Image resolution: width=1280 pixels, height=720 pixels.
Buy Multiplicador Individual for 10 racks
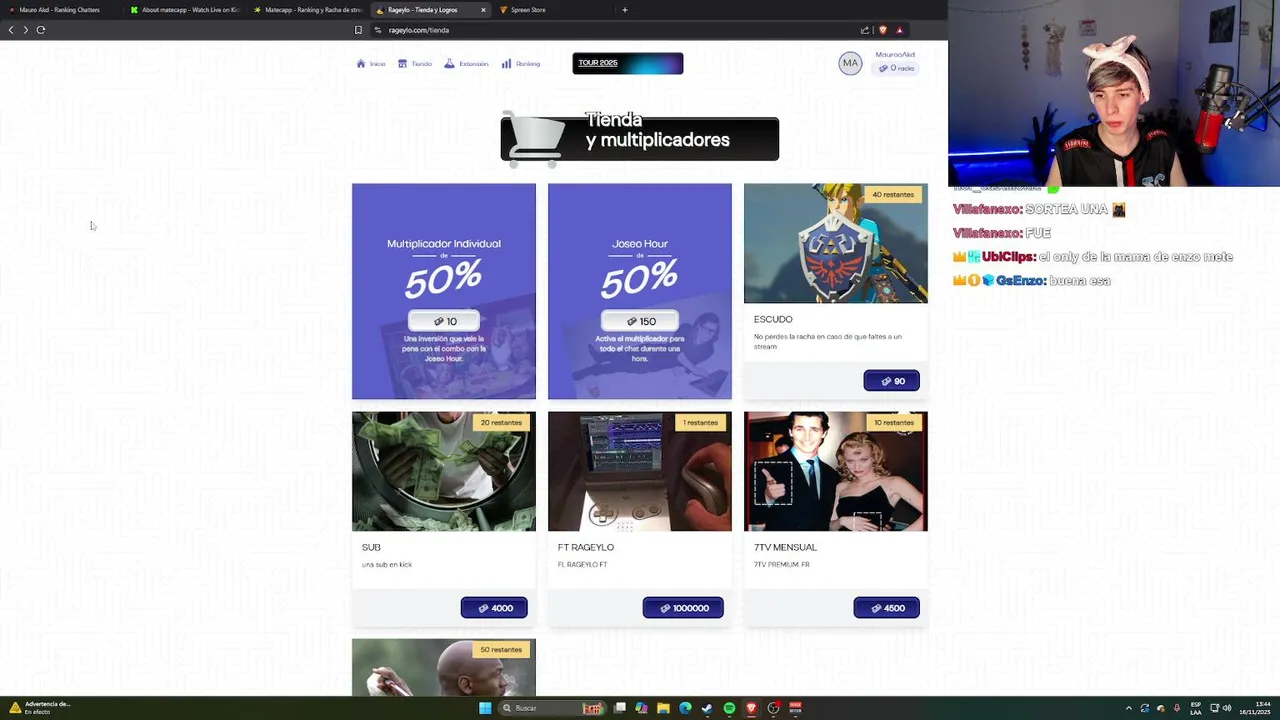[x=444, y=321]
